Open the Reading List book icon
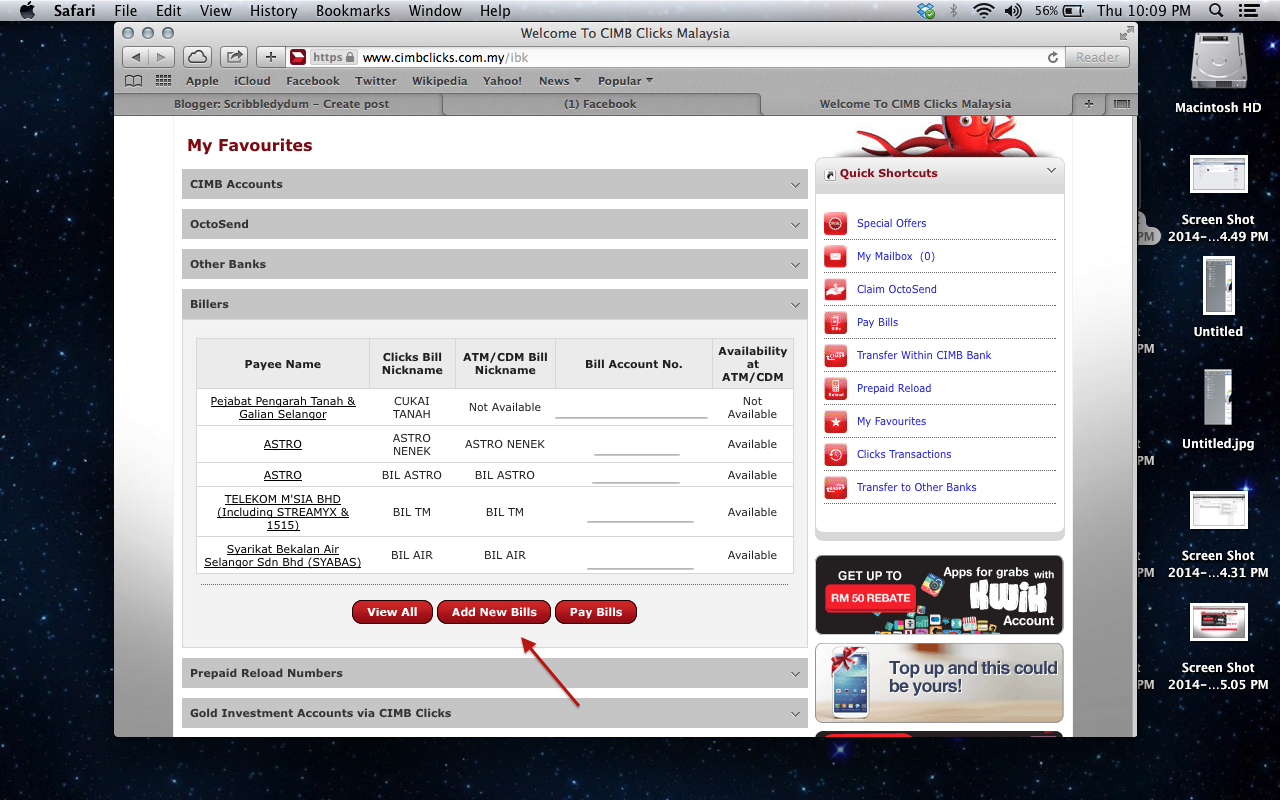Image resolution: width=1280 pixels, height=800 pixels. pos(133,81)
